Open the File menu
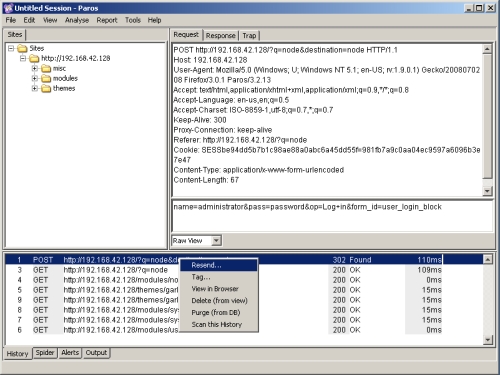 pyautogui.click(x=11, y=20)
